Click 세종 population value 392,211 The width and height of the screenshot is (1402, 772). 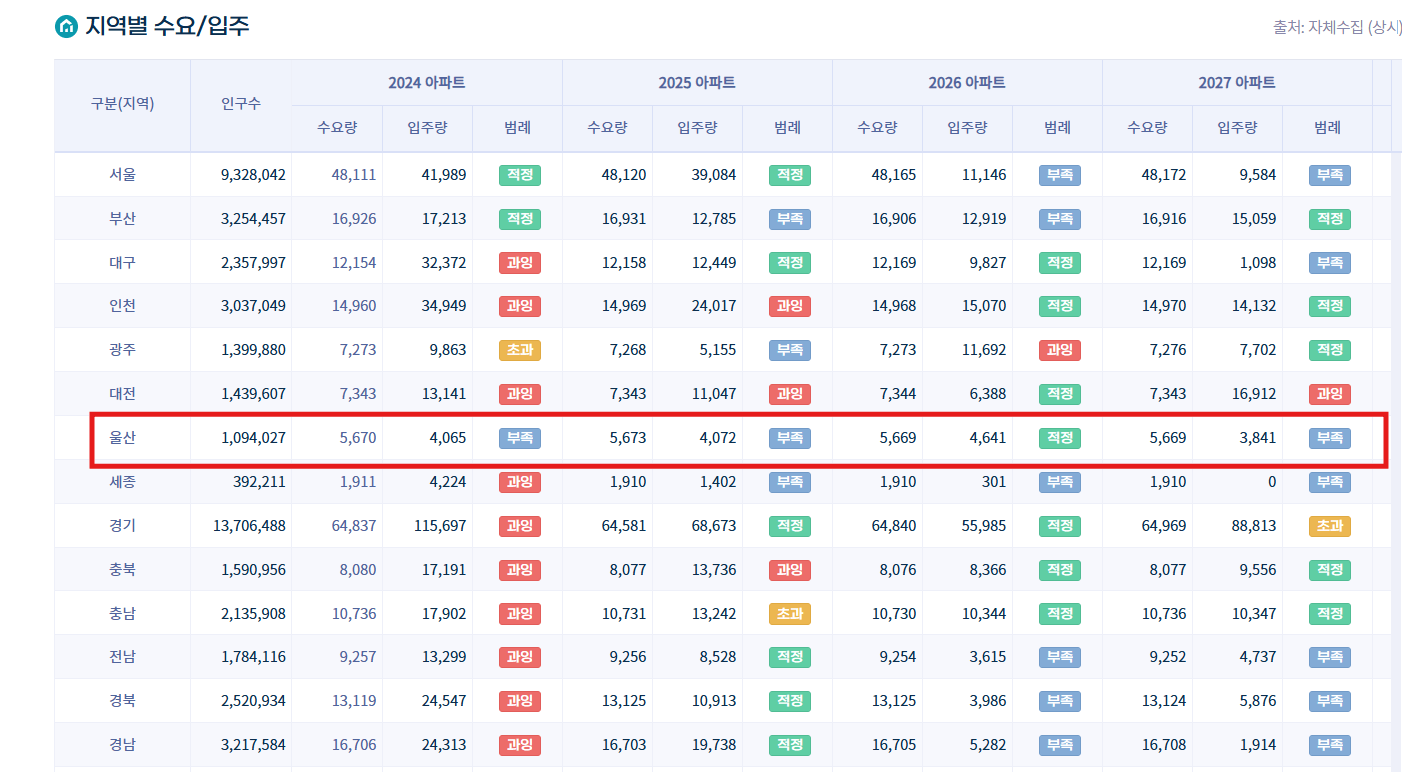(x=259, y=482)
